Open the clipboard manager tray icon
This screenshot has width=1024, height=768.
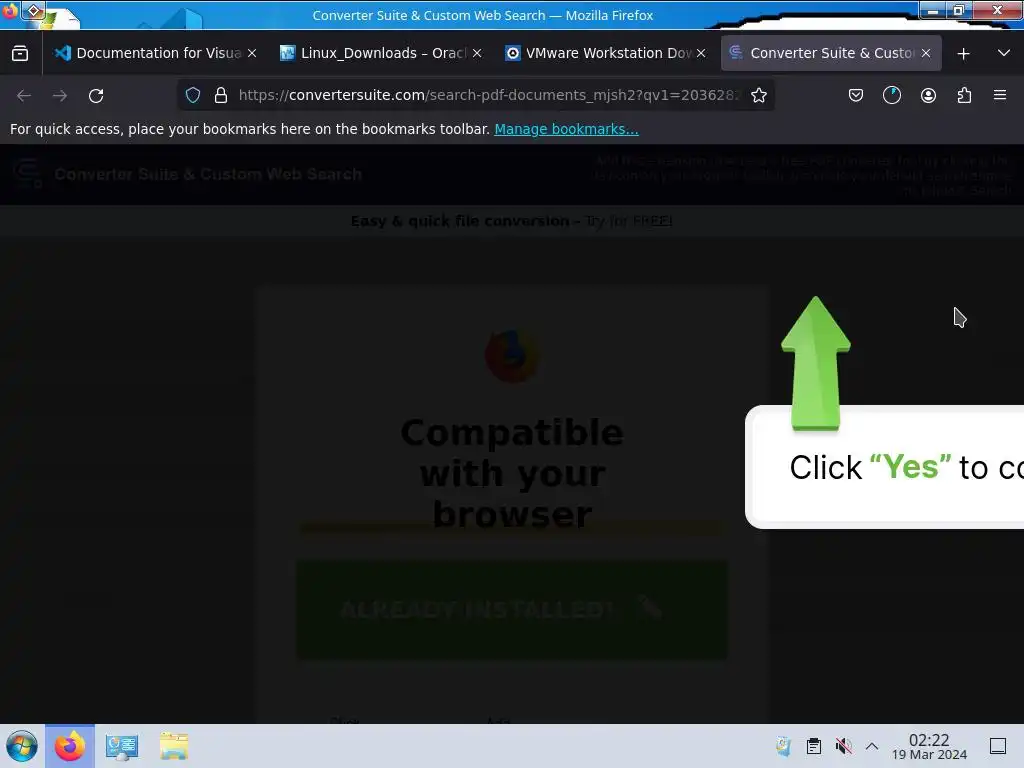pyautogui.click(x=814, y=746)
